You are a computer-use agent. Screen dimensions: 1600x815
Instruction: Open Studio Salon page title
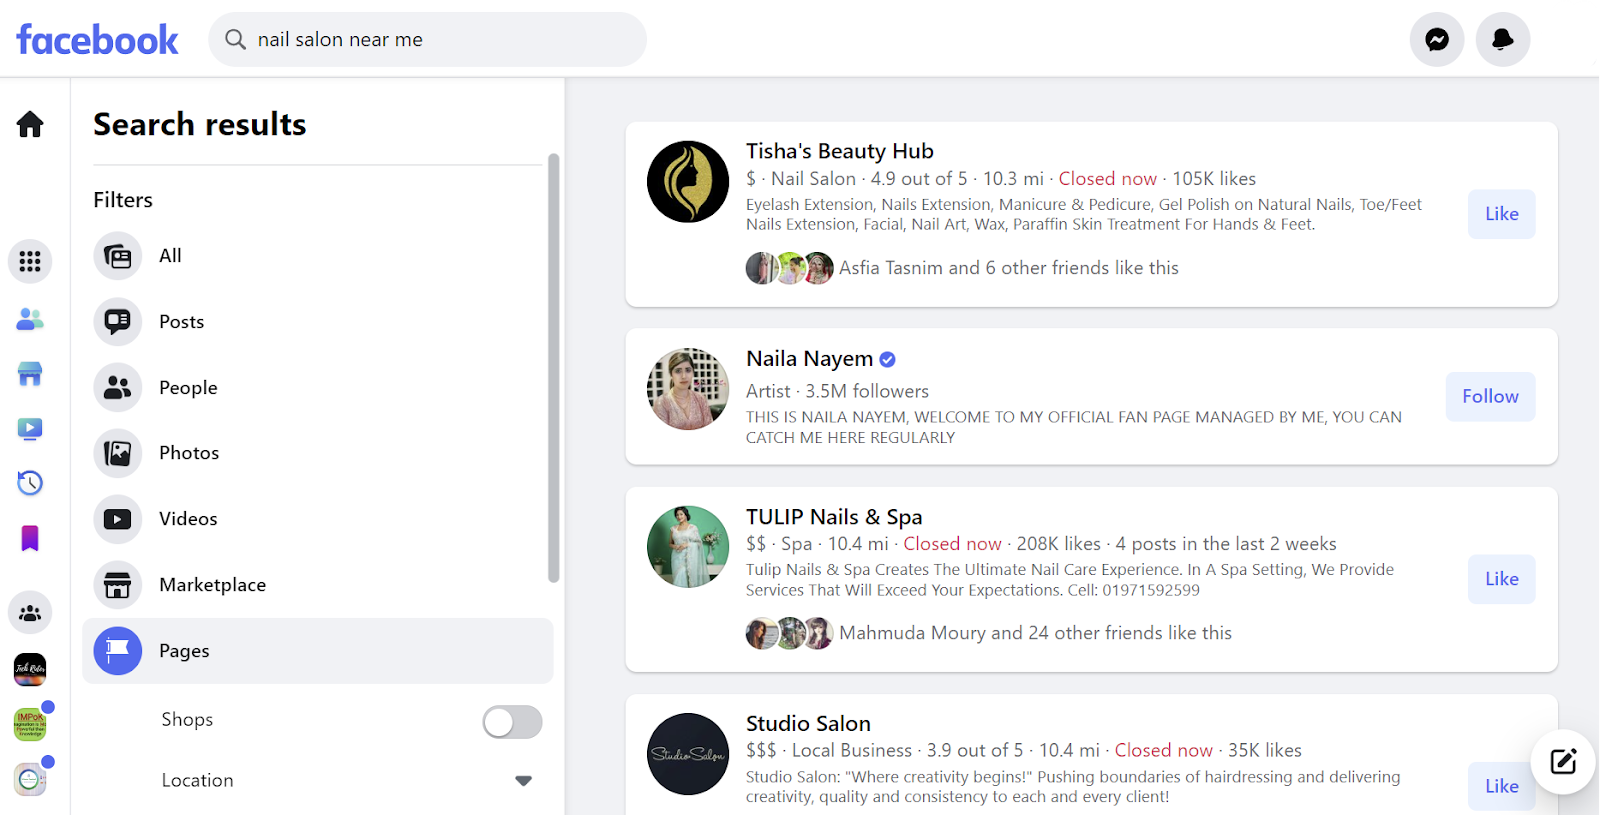[808, 723]
